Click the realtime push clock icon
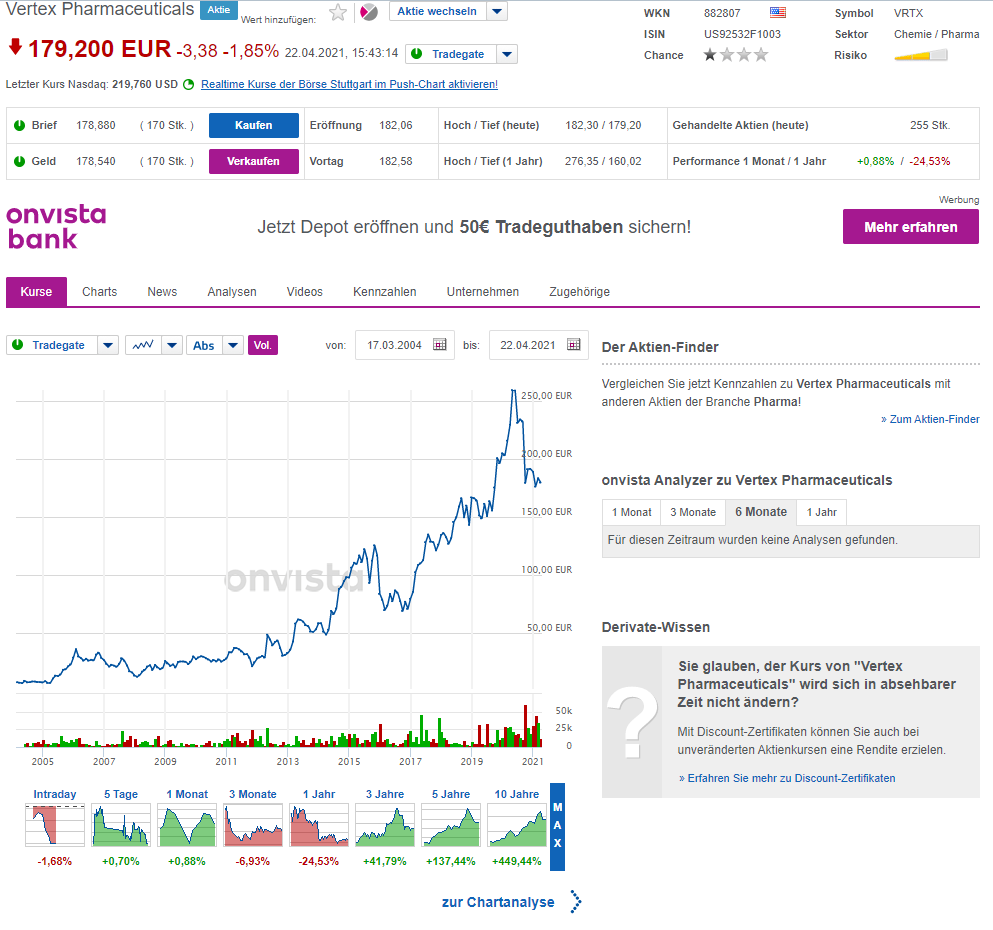This screenshot has height=930, width=993. point(189,84)
